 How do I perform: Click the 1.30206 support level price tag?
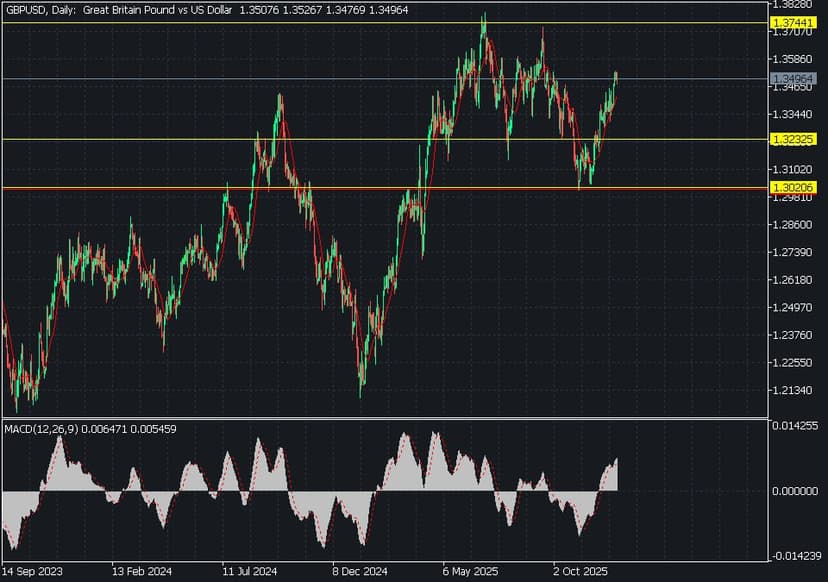coord(789,187)
